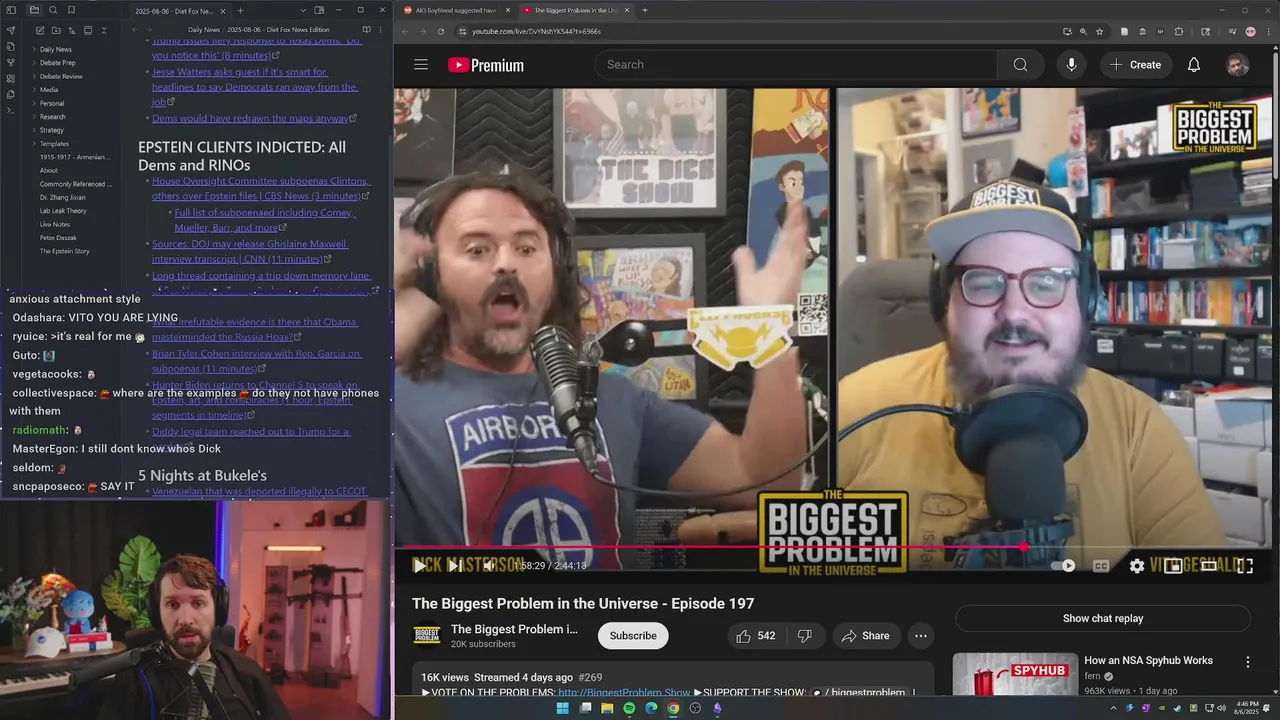Open the Peter Daszak note

[58, 238]
